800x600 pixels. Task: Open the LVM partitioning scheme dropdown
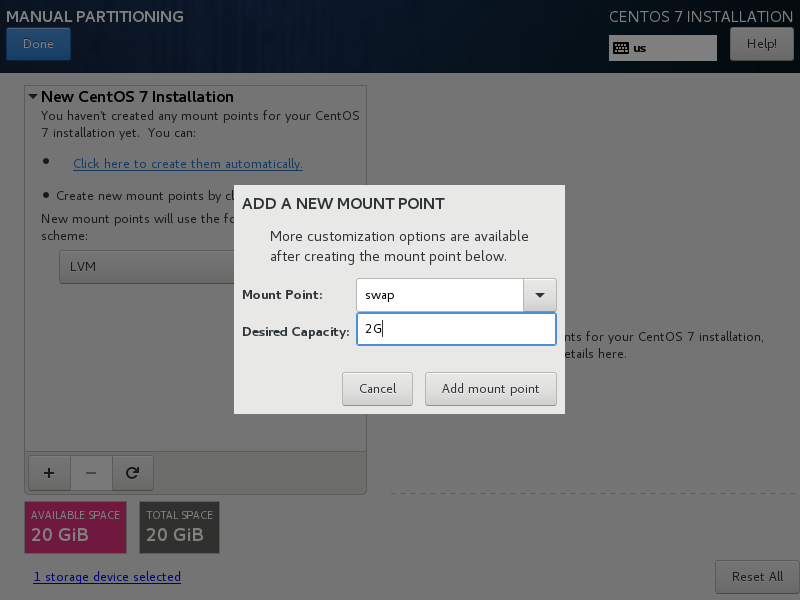pos(147,267)
